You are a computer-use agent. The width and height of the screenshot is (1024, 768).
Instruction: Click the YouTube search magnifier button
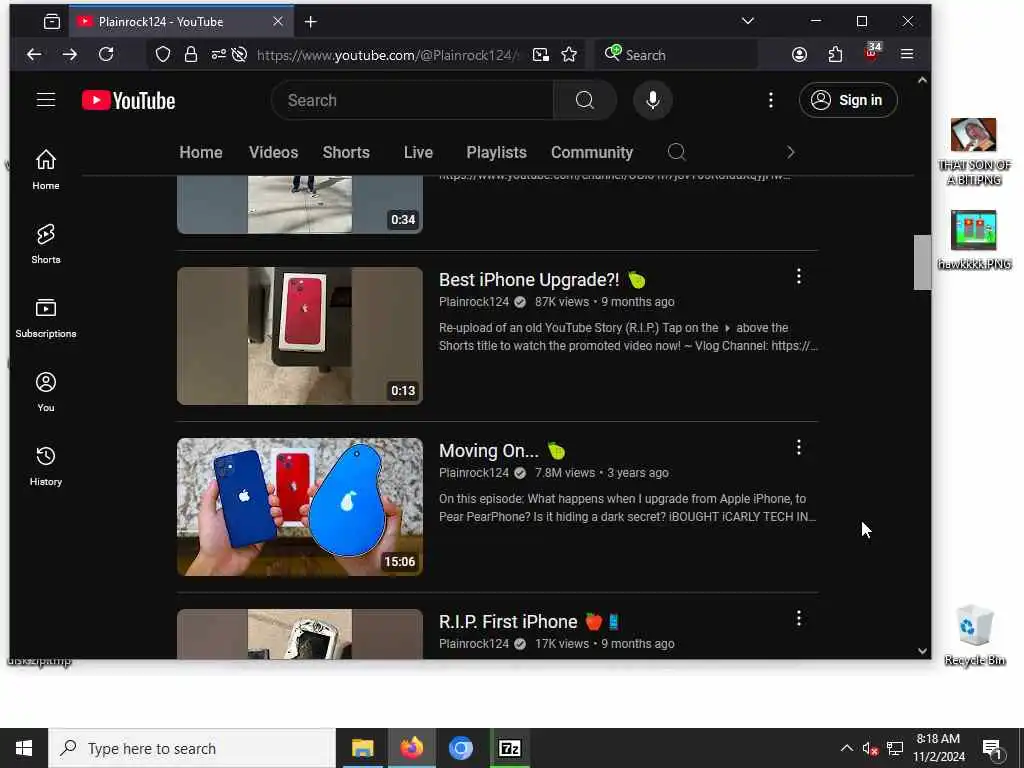point(584,100)
